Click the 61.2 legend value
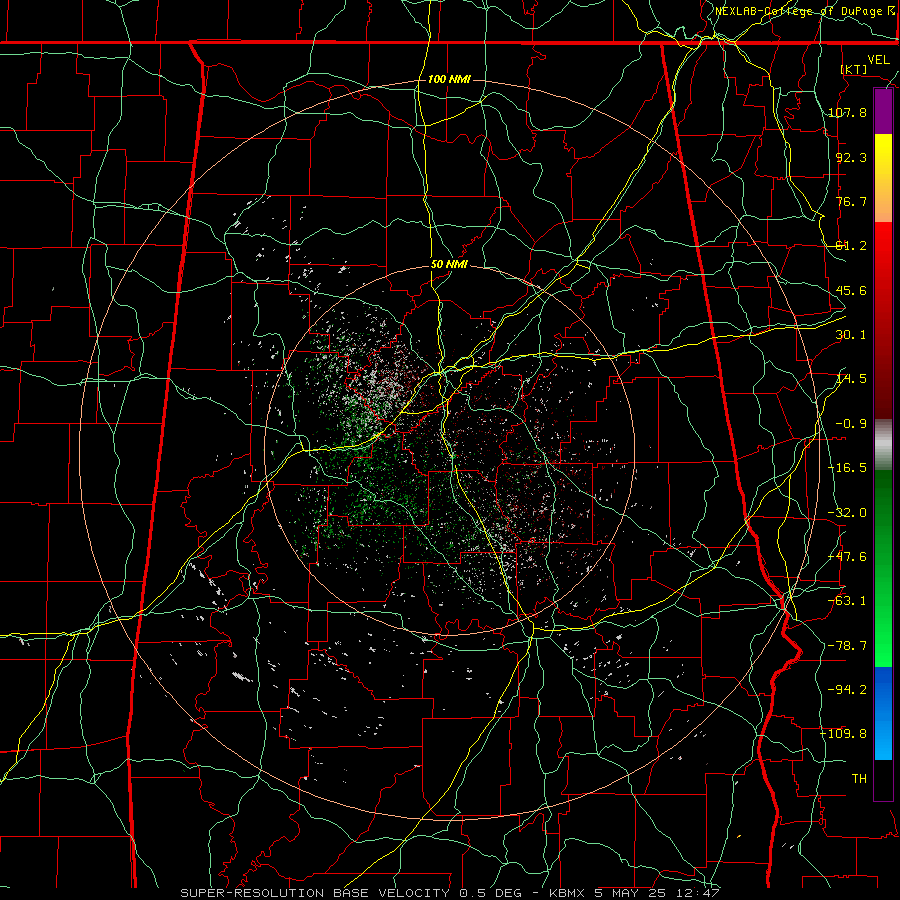The height and width of the screenshot is (900, 900). point(851,246)
